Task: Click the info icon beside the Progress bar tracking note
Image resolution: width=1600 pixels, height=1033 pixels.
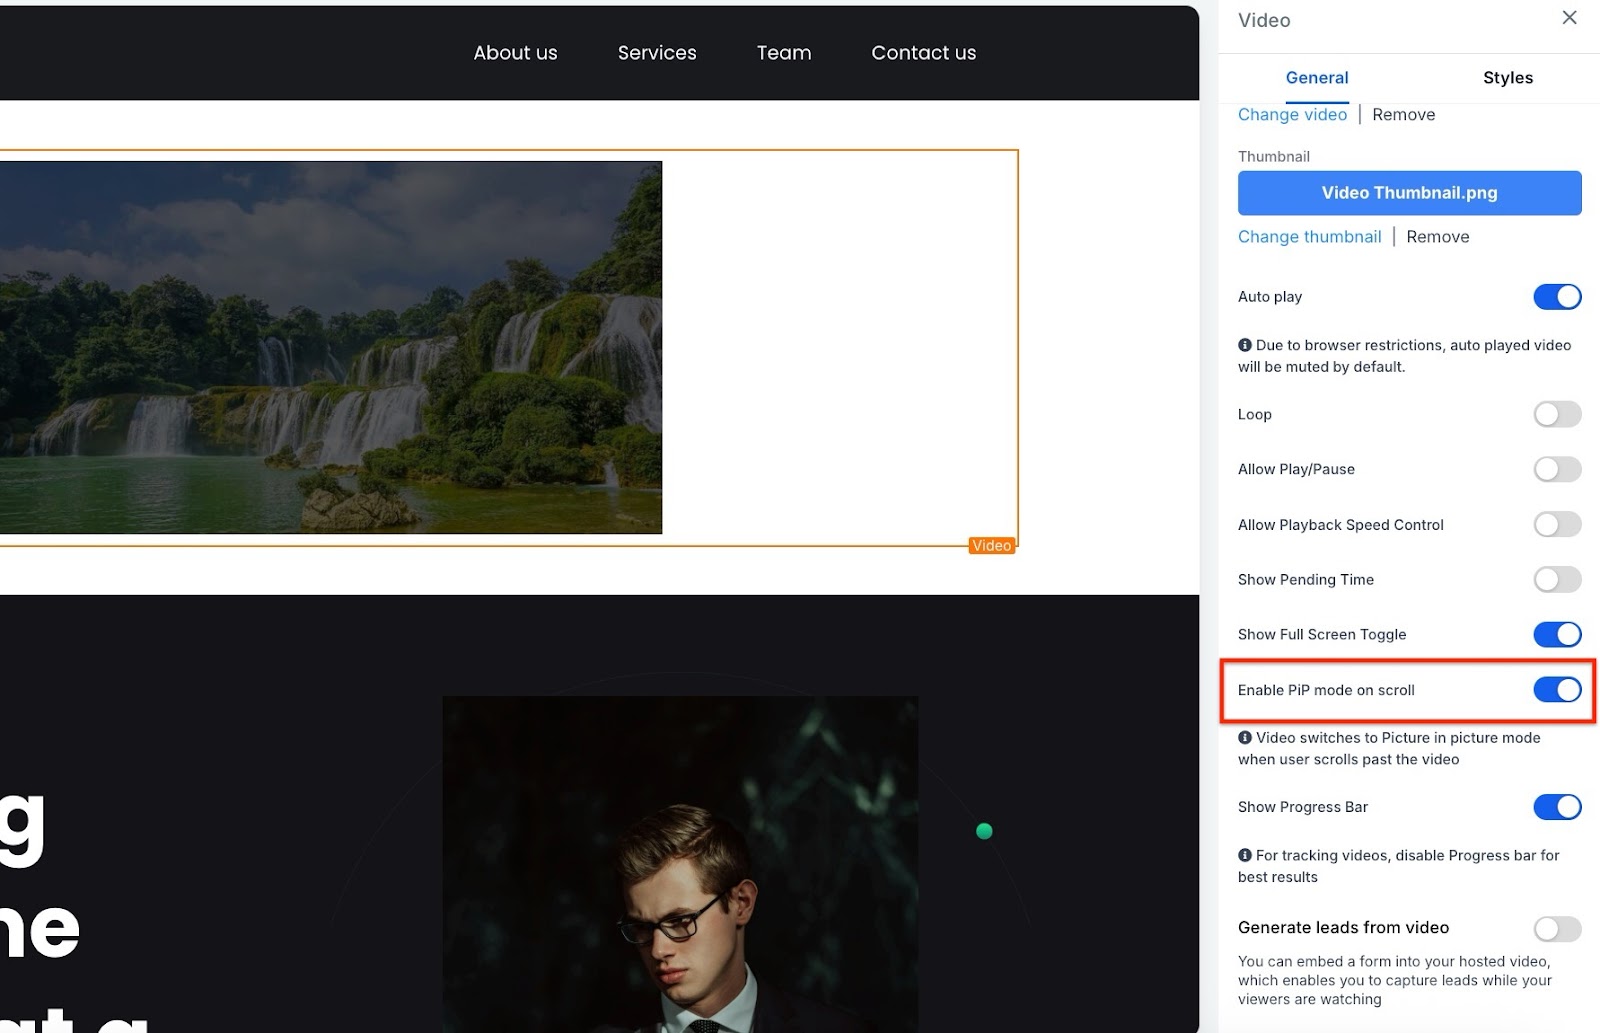Action: click(x=1244, y=856)
